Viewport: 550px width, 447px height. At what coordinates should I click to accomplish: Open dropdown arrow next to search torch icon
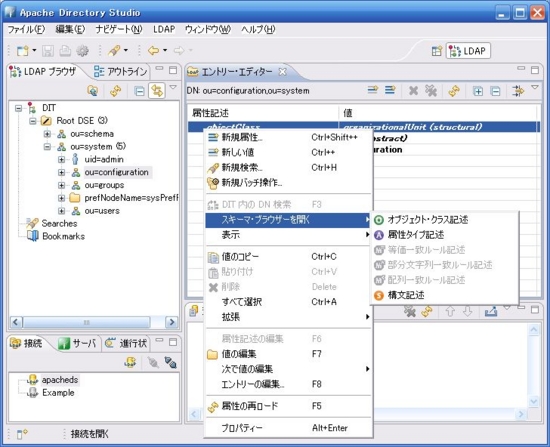coord(126,51)
